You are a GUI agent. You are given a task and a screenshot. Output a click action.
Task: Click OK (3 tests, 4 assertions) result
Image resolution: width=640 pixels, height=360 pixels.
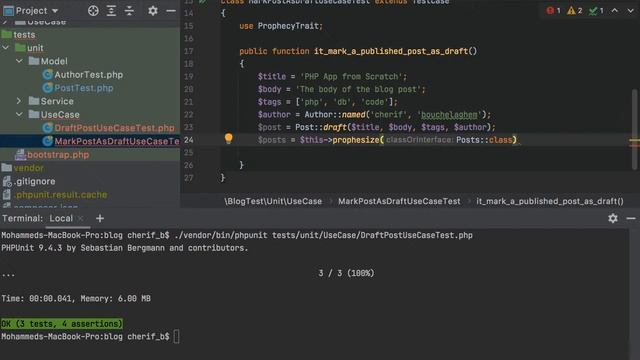pyautogui.click(x=62, y=324)
